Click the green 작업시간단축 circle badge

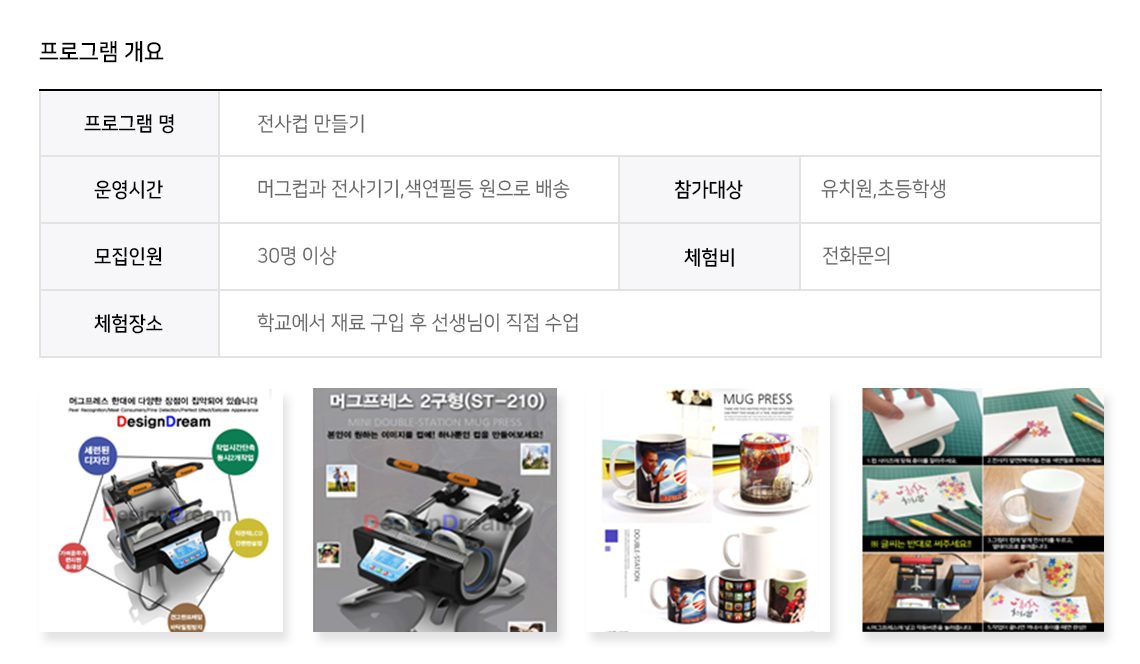[x=235, y=452]
